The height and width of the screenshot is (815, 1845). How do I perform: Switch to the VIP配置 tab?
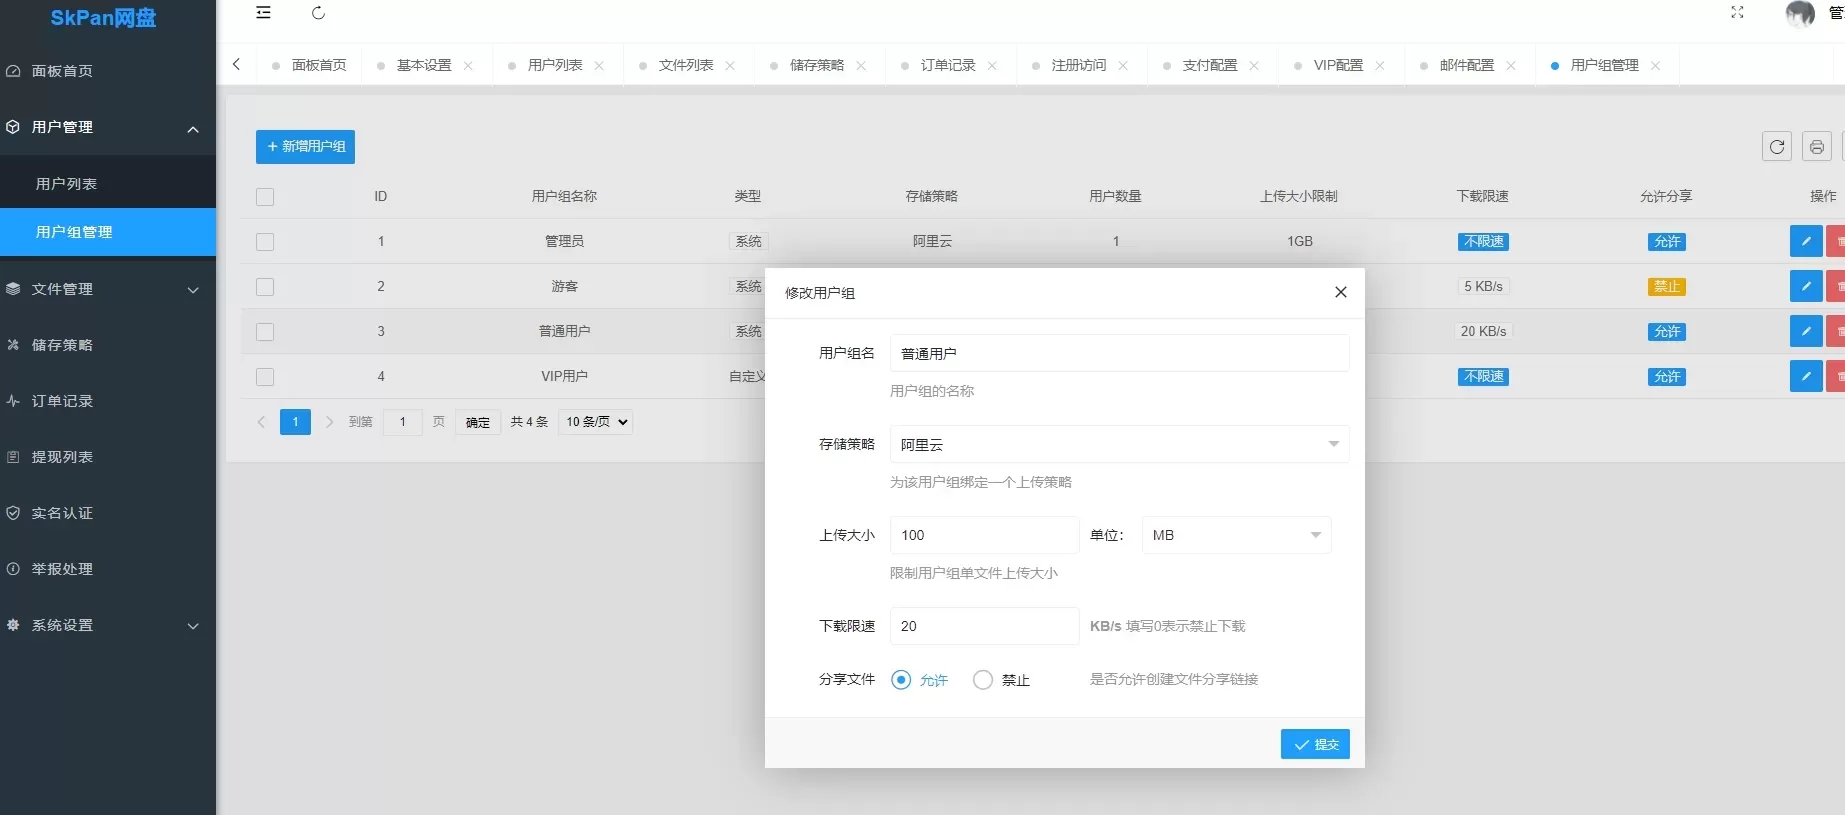pyautogui.click(x=1337, y=65)
